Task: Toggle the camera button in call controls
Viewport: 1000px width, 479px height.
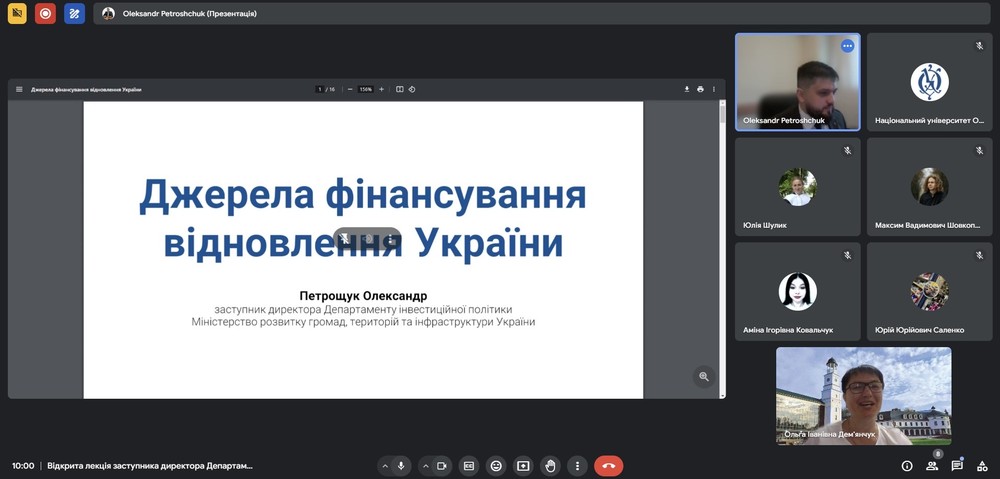Action: point(442,466)
